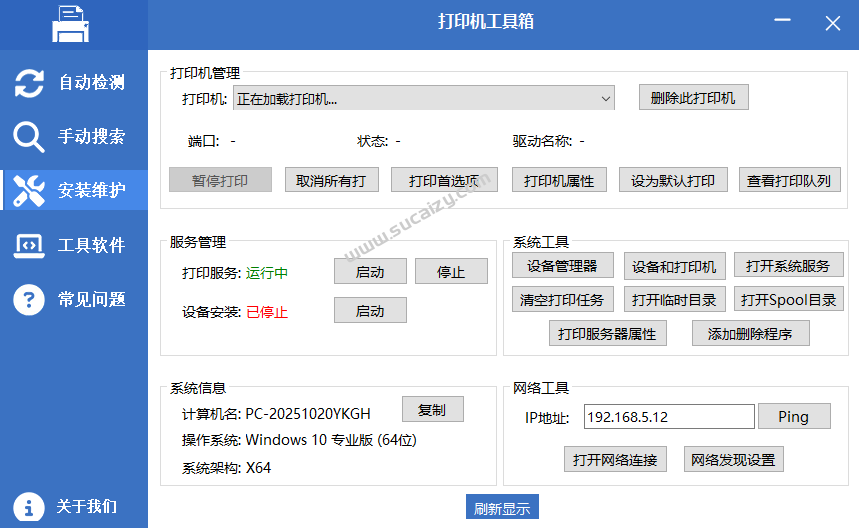Click the question mark icon for 常见问题
Screen dimensions: 859x528
(28, 300)
